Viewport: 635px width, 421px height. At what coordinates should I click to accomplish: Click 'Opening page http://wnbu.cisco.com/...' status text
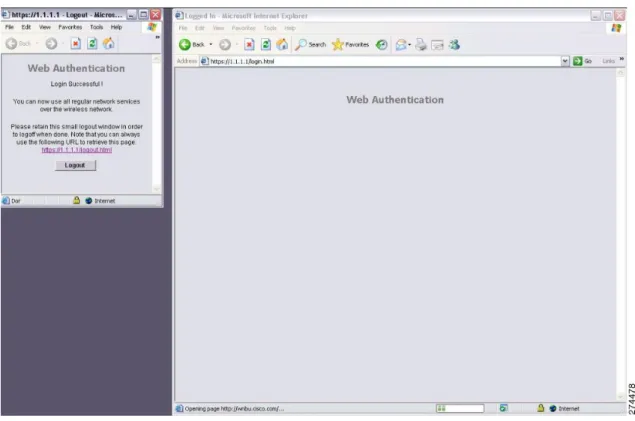pos(234,409)
